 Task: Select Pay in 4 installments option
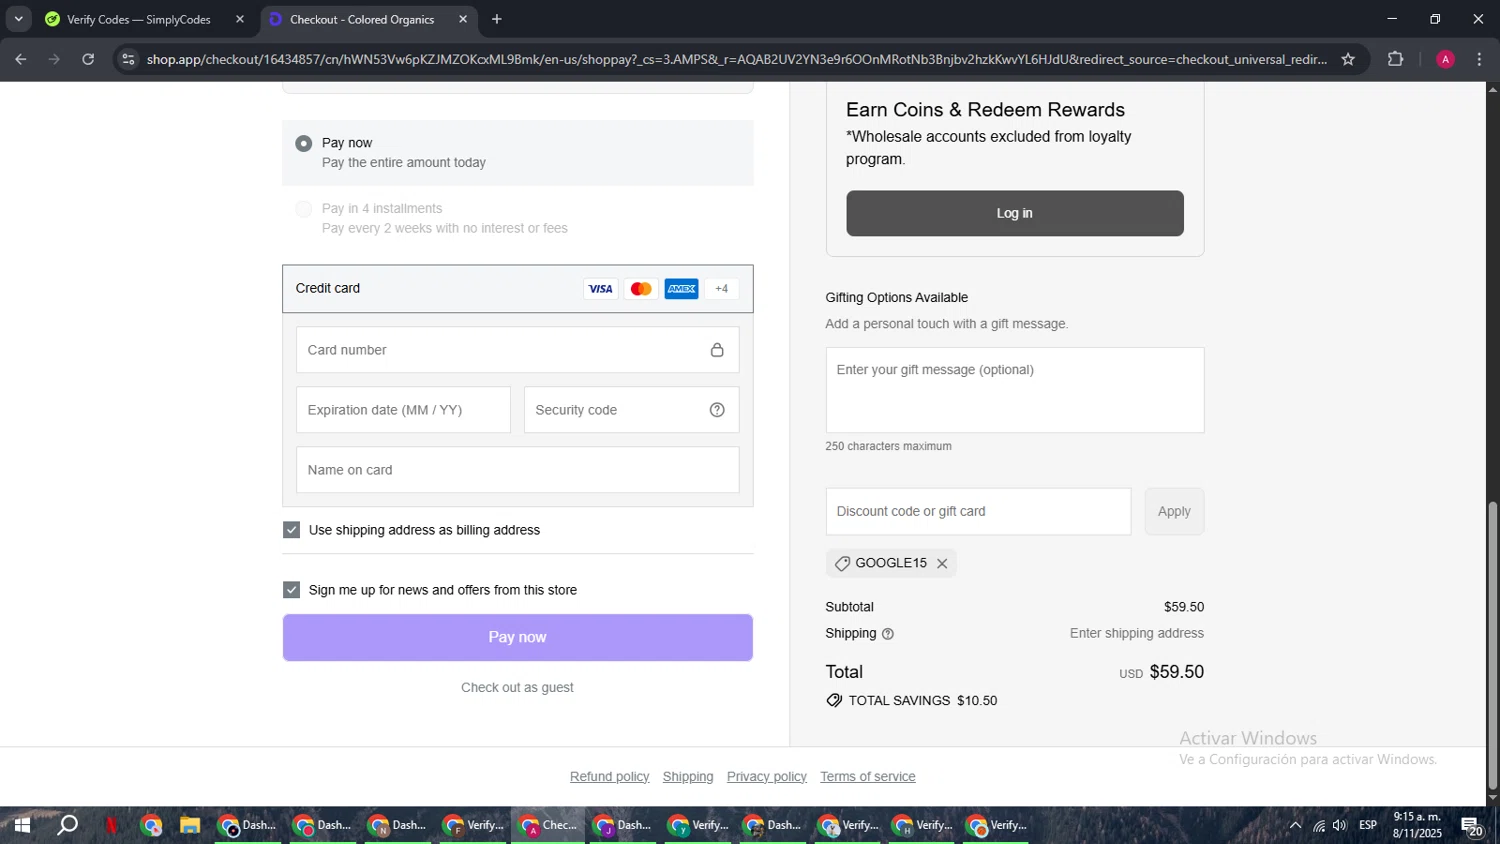[304, 210]
